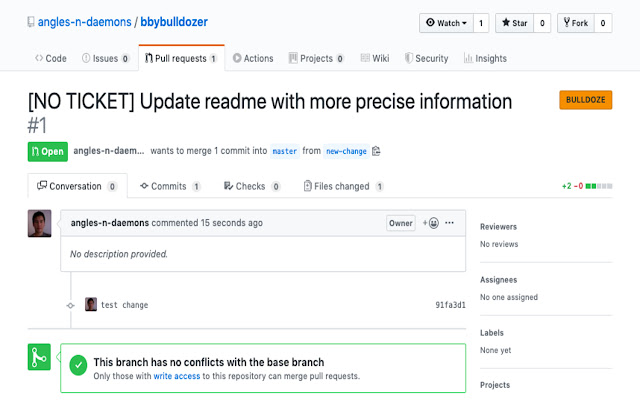Open the Projects sidebar section
This screenshot has width=640, height=400.
pyautogui.click(x=495, y=385)
